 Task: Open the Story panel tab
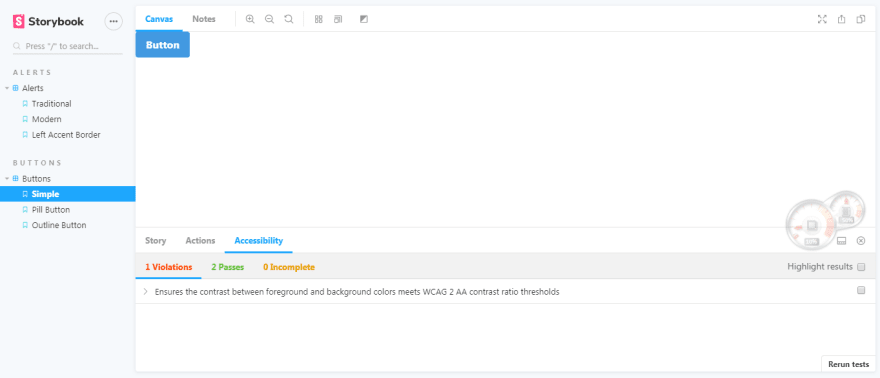click(155, 241)
